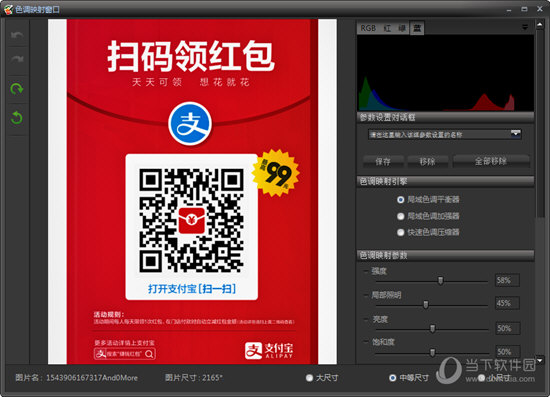Select 局域色调平衡器 engine option
This screenshot has width=550, height=397.
pyautogui.click(x=429, y=200)
